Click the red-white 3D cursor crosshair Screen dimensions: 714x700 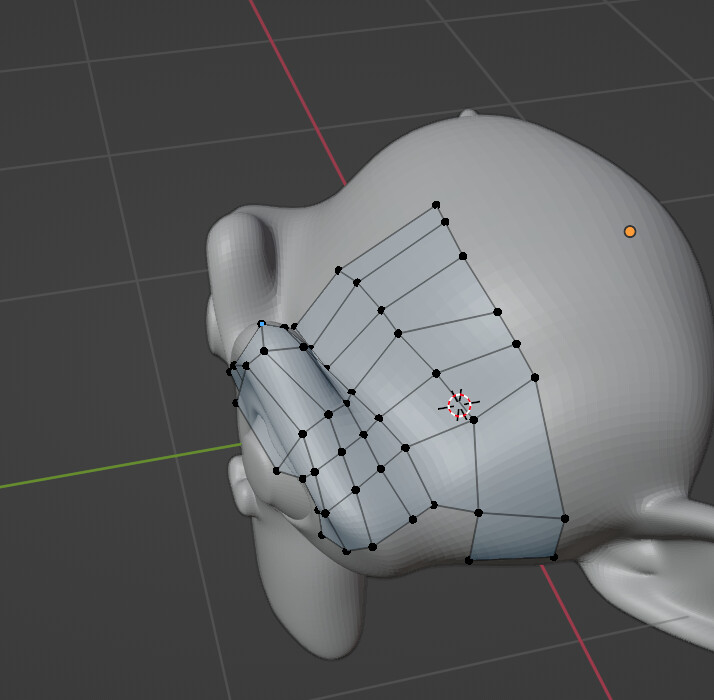459,405
